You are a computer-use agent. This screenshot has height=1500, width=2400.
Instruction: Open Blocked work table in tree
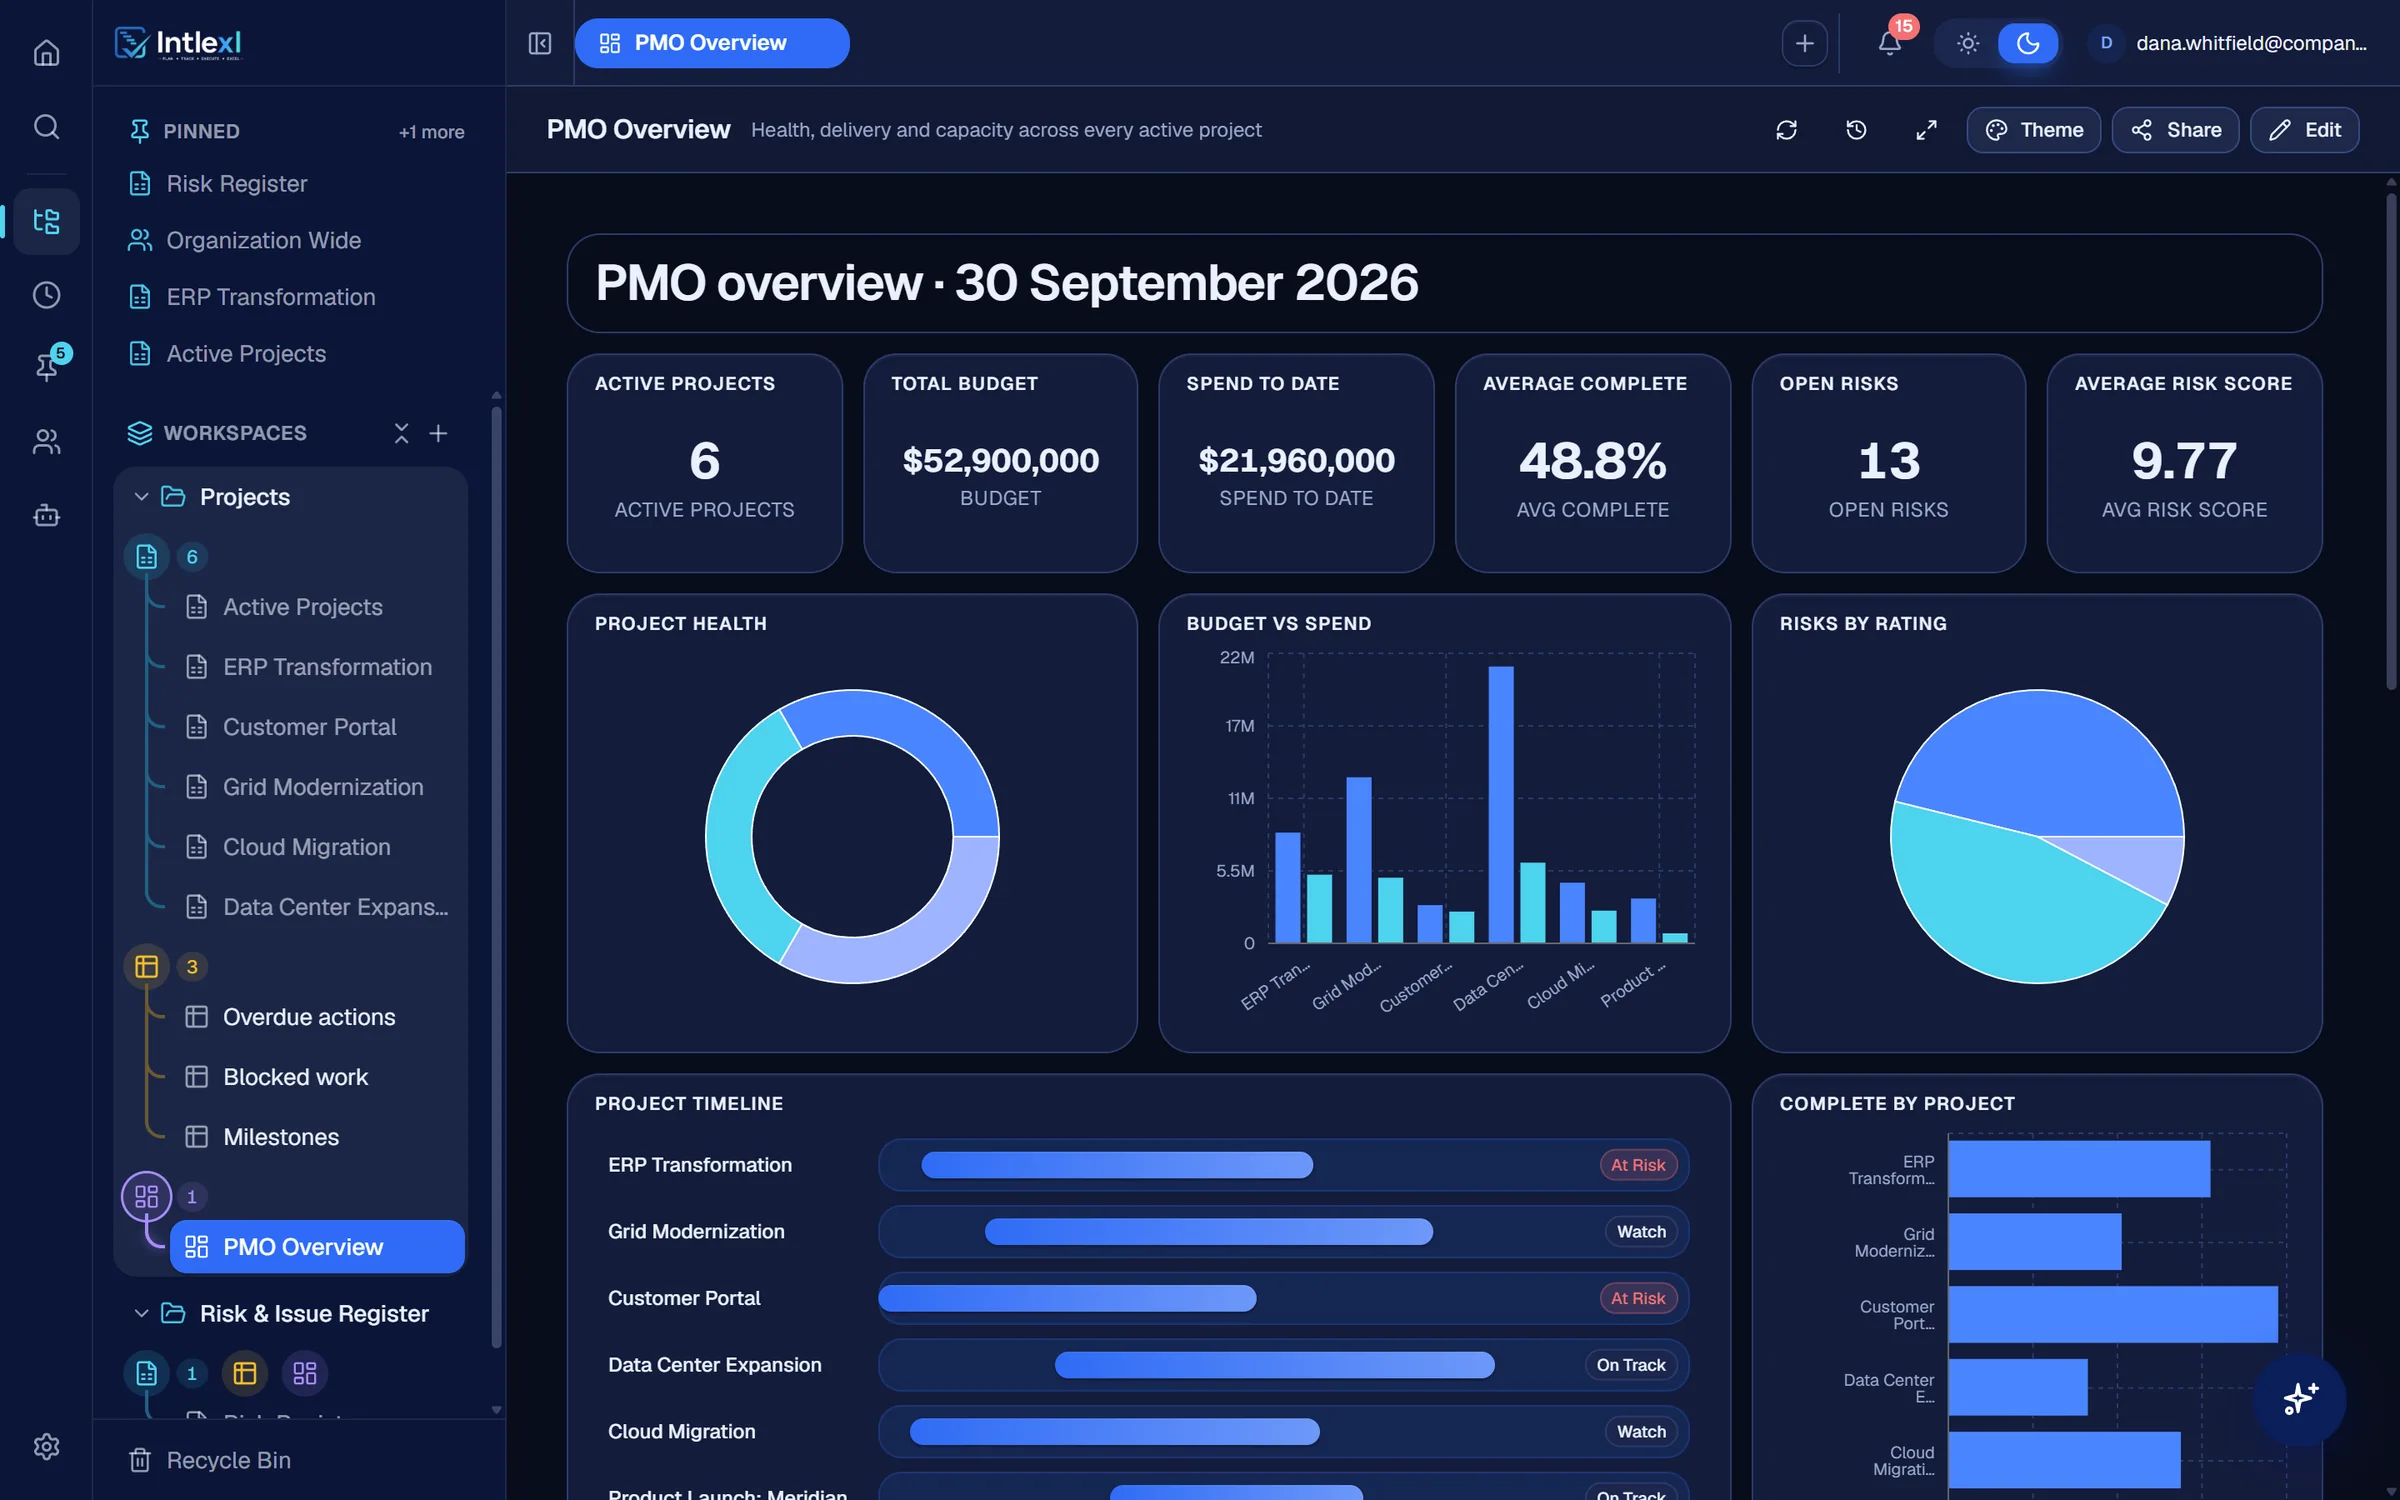pos(295,1077)
